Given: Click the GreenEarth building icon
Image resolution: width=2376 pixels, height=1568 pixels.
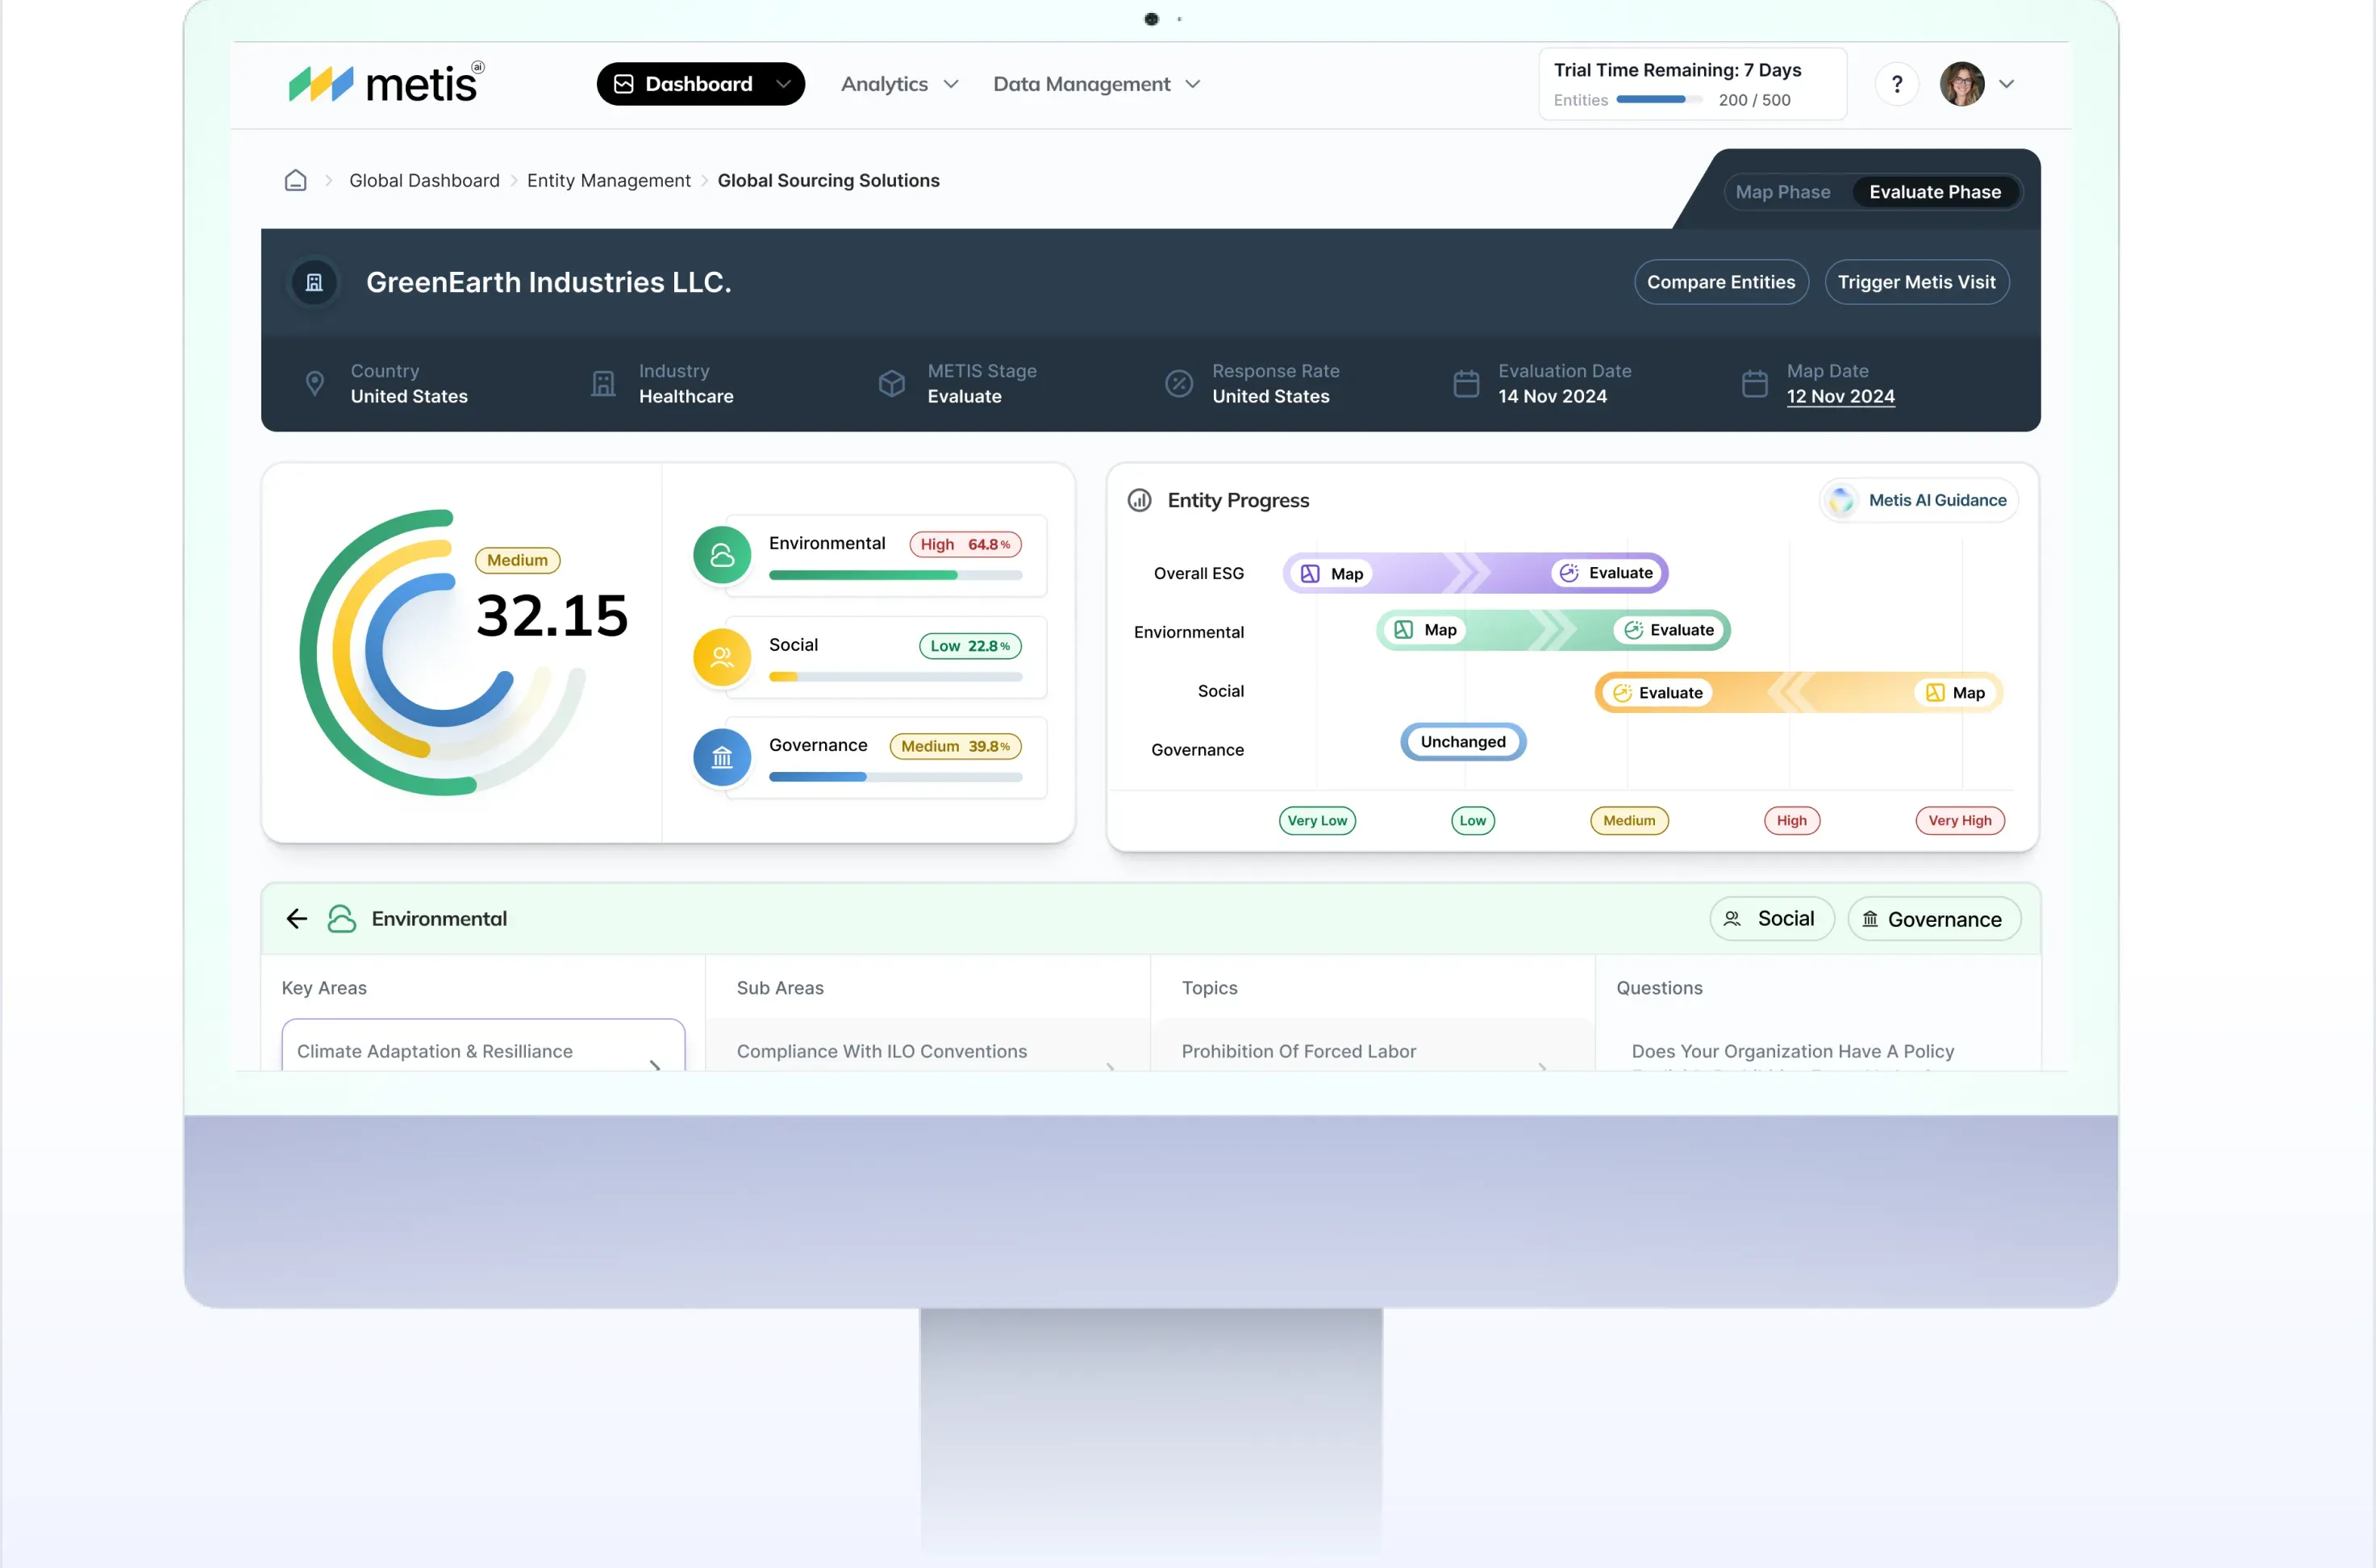Looking at the screenshot, I should click(x=314, y=282).
